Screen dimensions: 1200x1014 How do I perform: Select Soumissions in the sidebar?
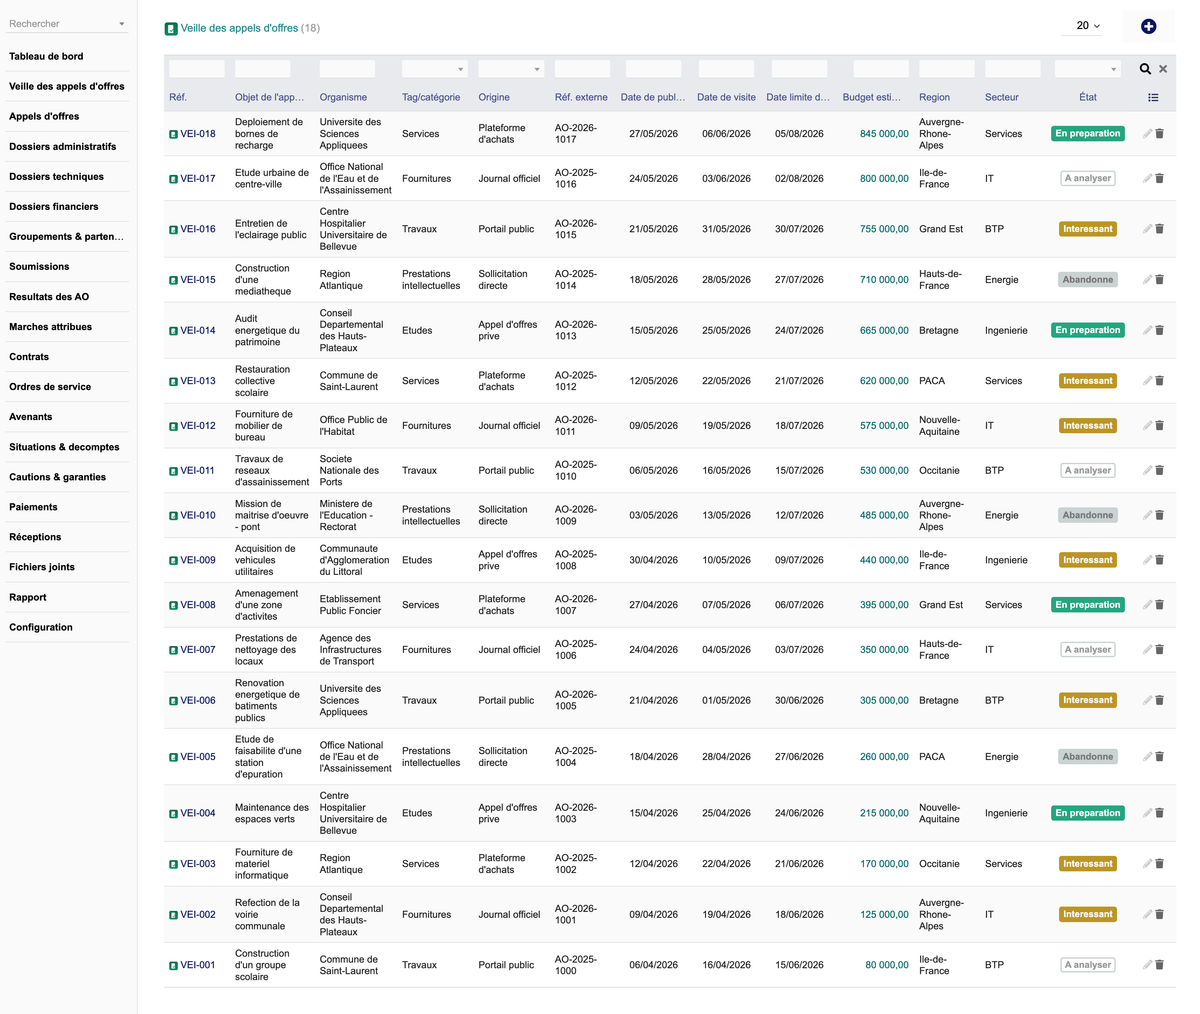(x=39, y=266)
